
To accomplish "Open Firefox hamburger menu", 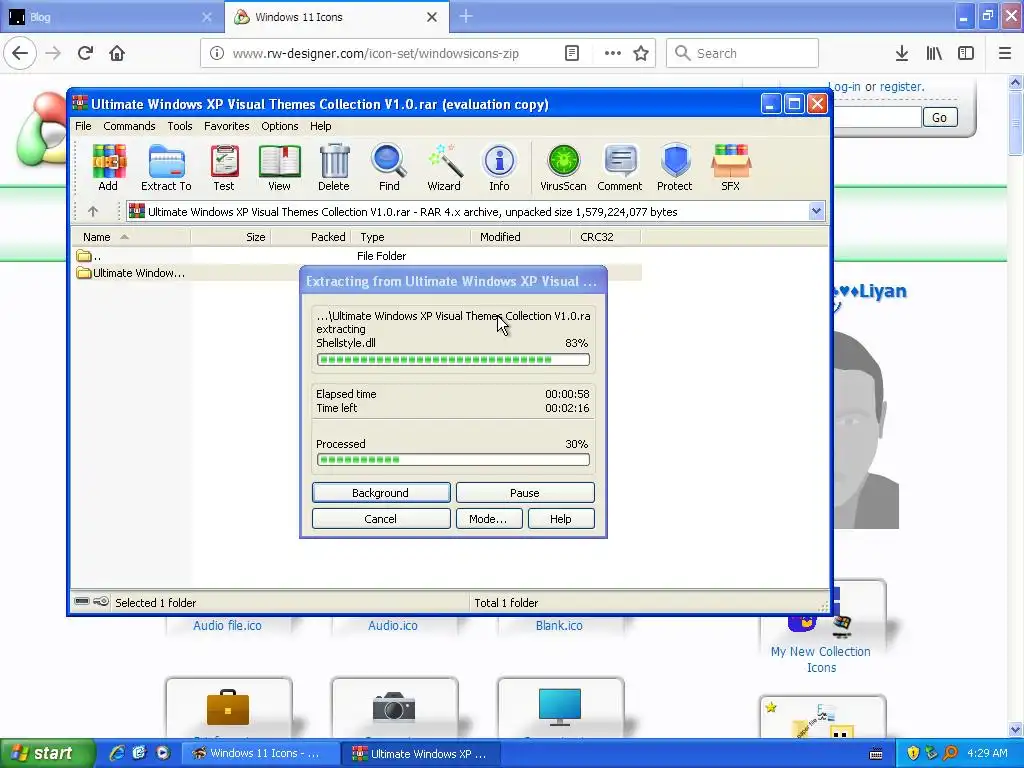I will click(x=1005, y=54).
